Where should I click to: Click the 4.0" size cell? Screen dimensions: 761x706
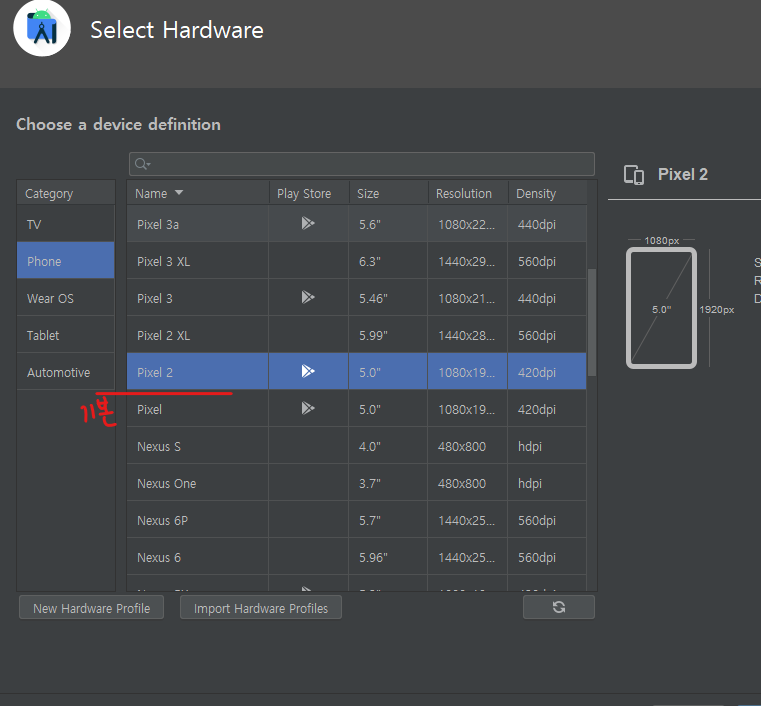[388, 446]
